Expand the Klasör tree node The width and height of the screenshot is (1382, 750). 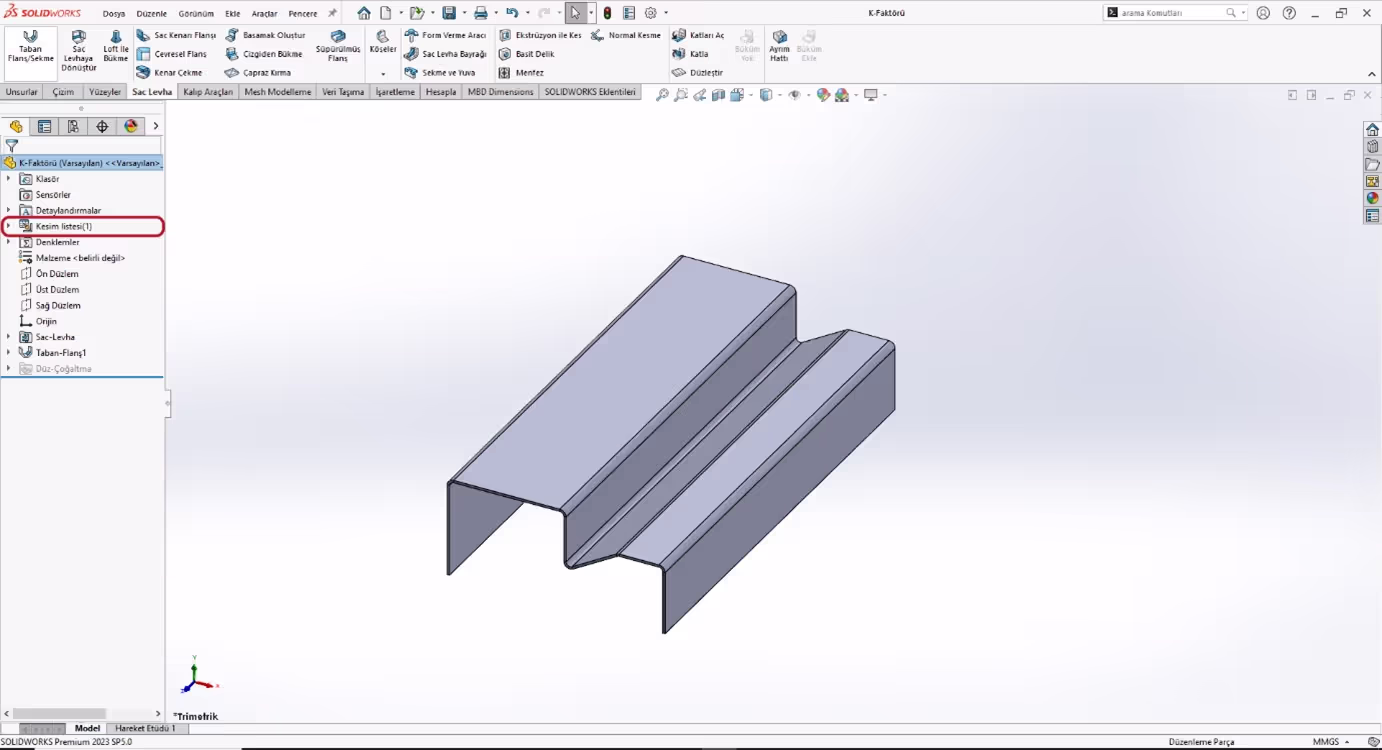pyautogui.click(x=8, y=179)
